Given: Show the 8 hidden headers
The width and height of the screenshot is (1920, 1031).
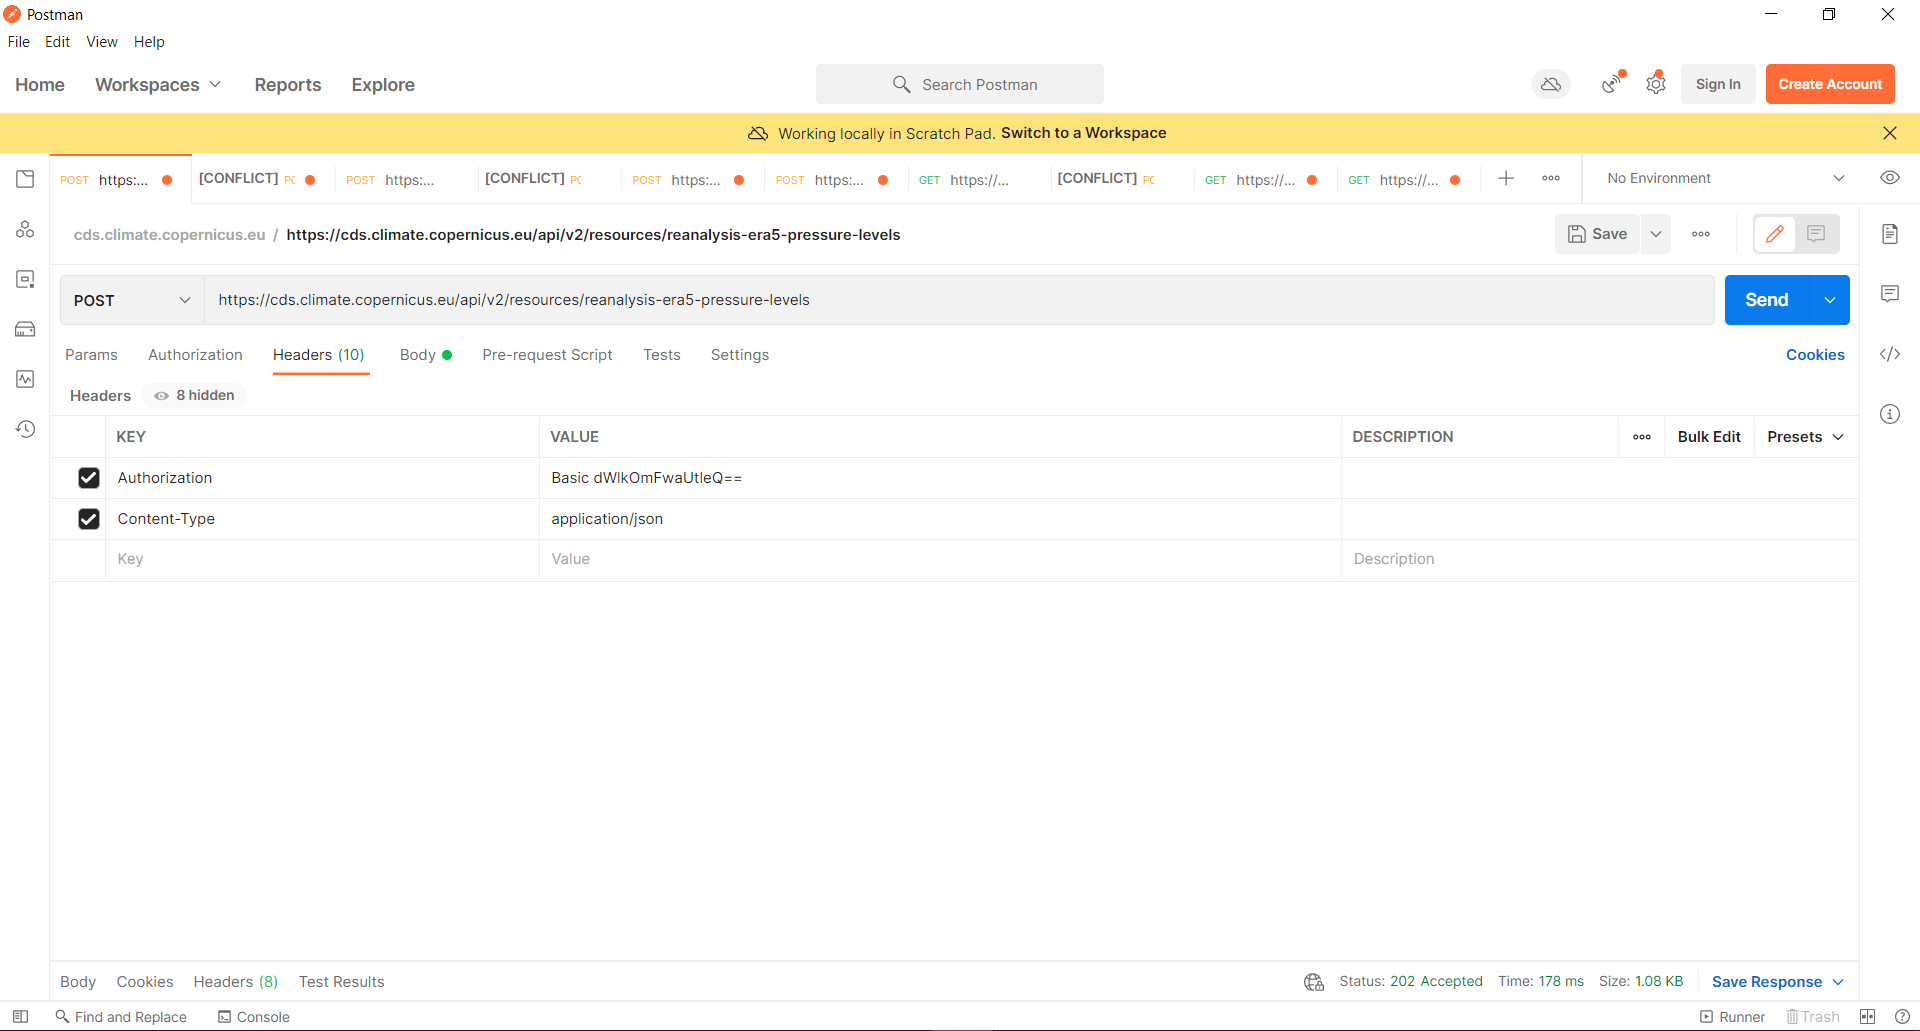Looking at the screenshot, I should tap(194, 395).
